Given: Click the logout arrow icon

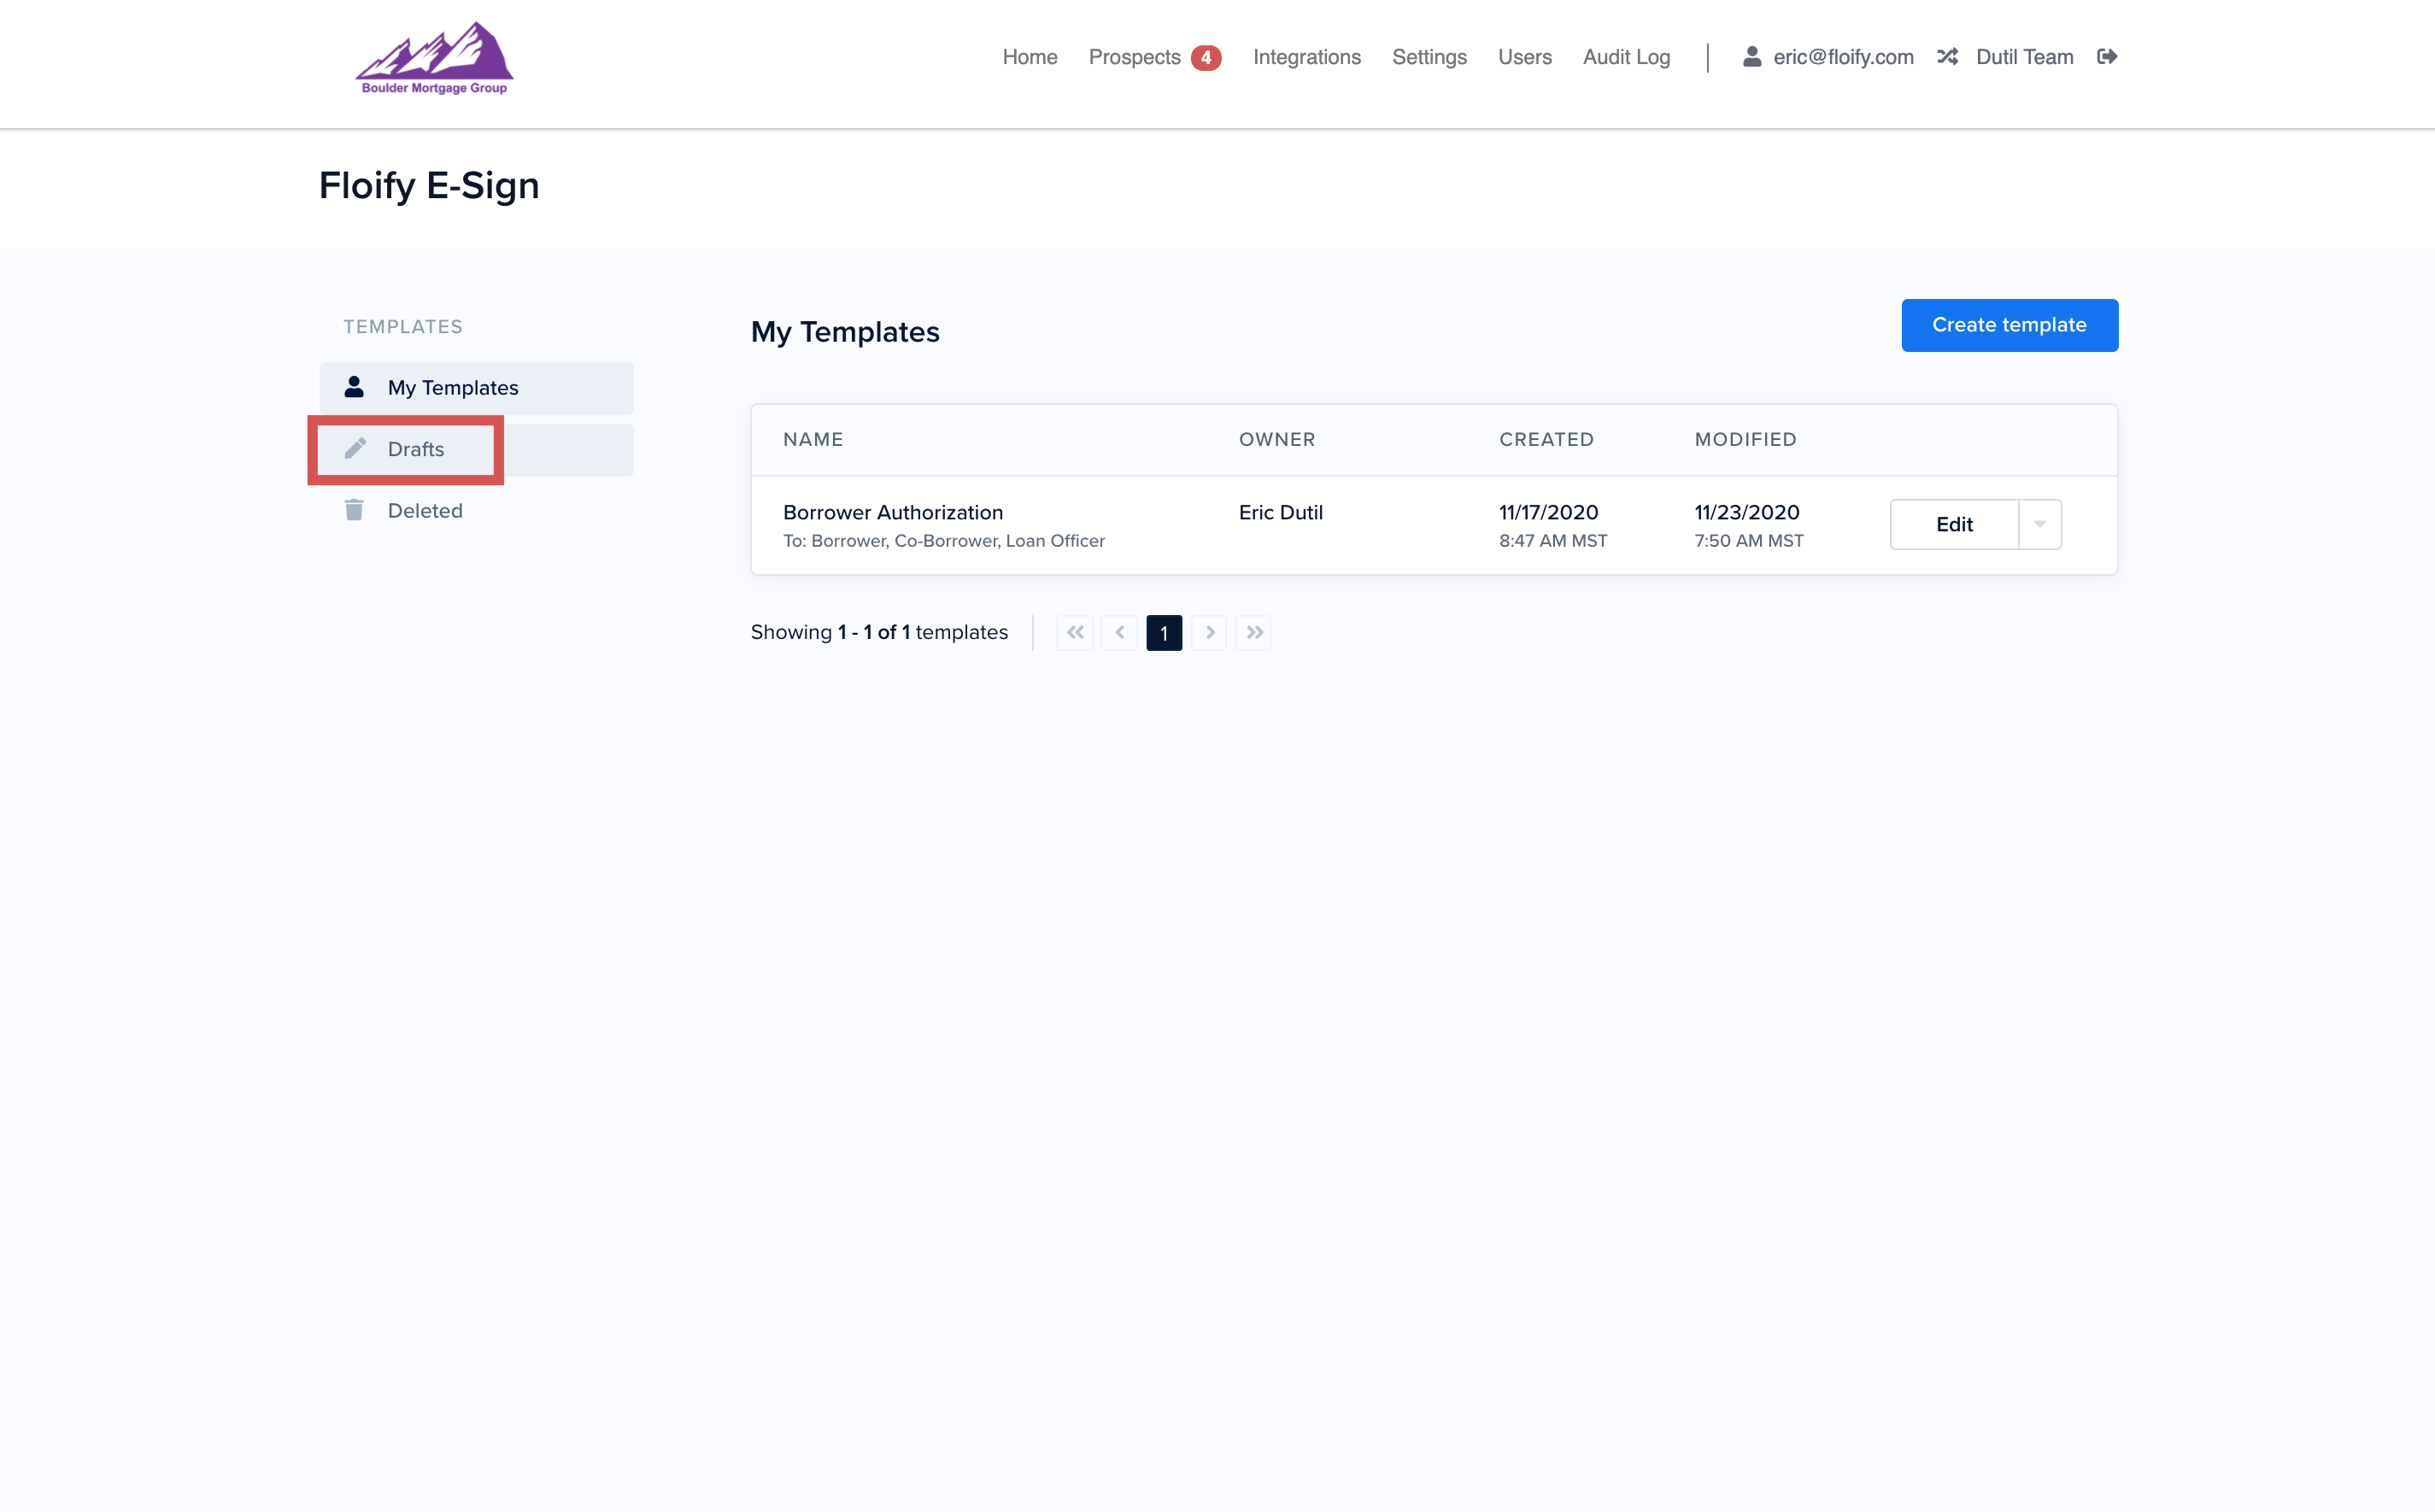Looking at the screenshot, I should [2107, 57].
